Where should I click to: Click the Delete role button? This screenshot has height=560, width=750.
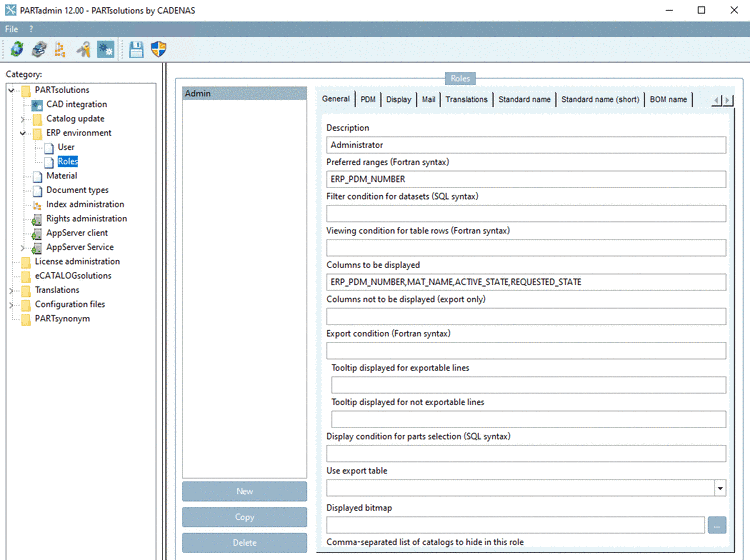click(244, 543)
